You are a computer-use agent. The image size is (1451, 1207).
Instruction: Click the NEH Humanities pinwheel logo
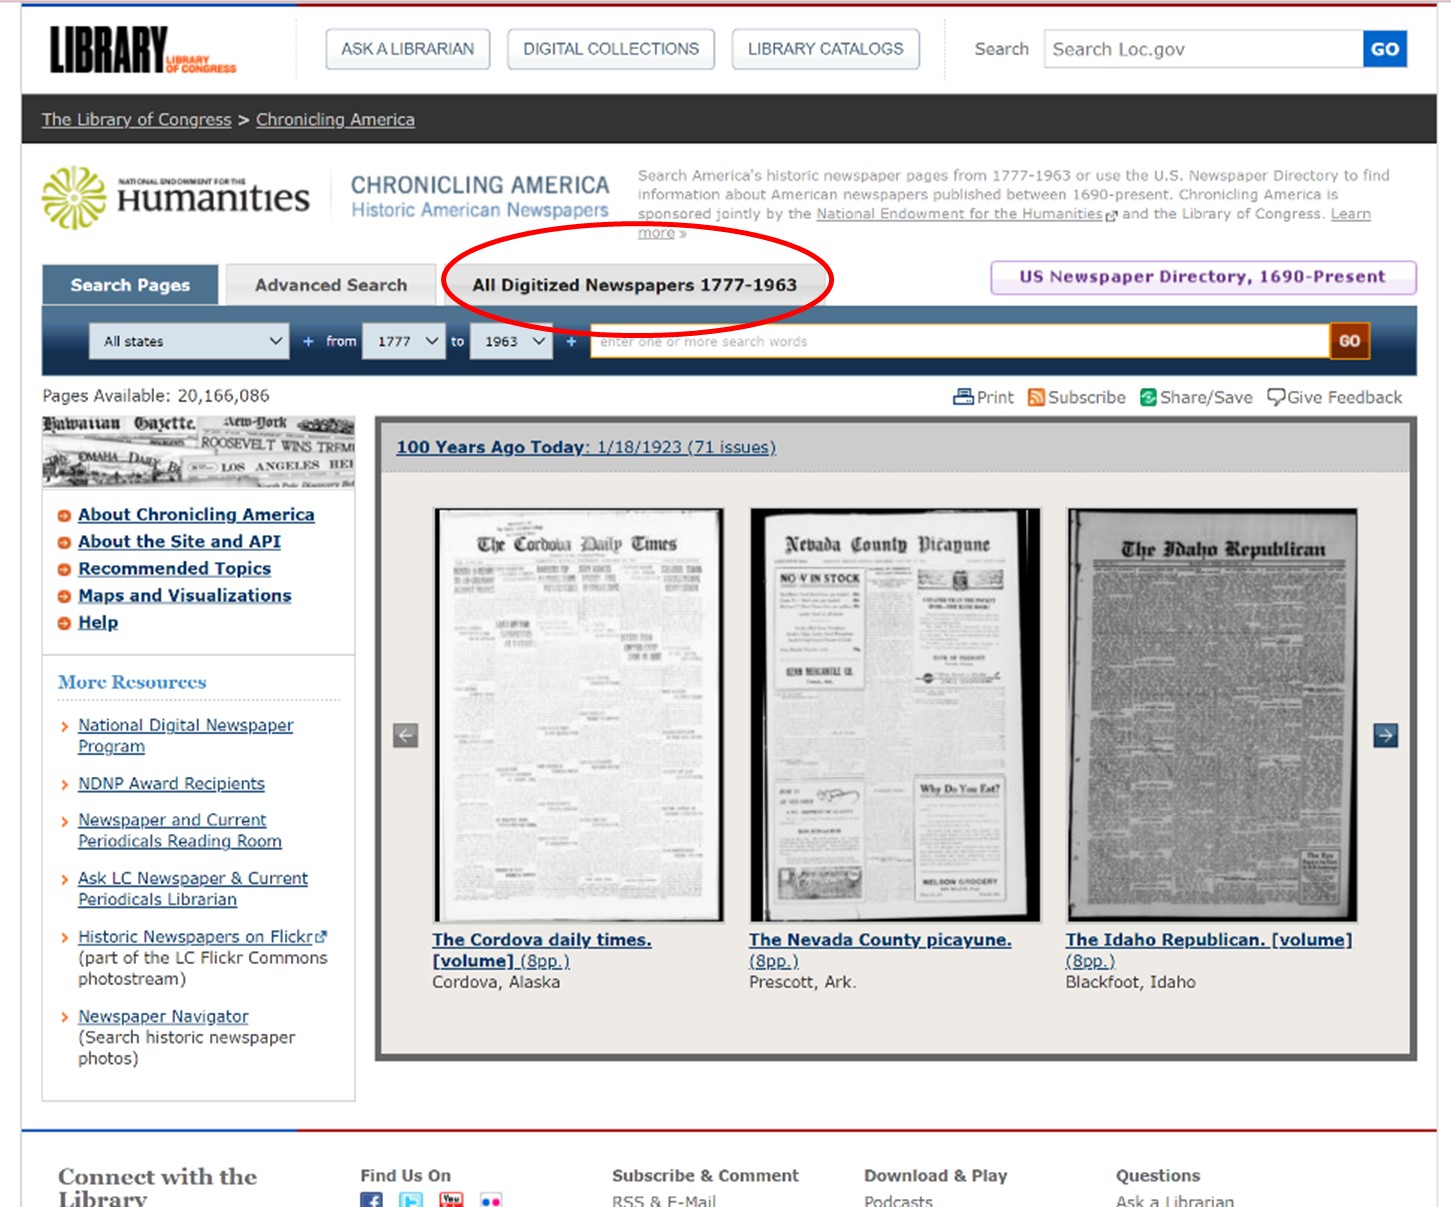click(73, 195)
